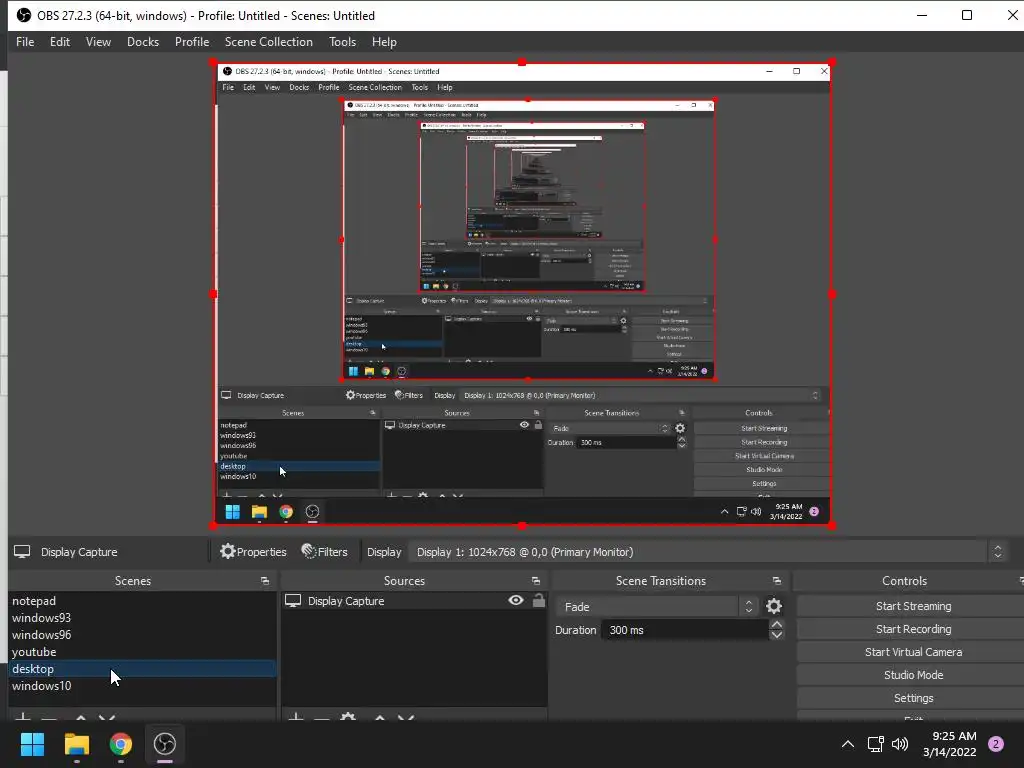Click the right-middle red handle of preview source
Image resolution: width=1024 pixels, height=768 pixels.
[831, 294]
